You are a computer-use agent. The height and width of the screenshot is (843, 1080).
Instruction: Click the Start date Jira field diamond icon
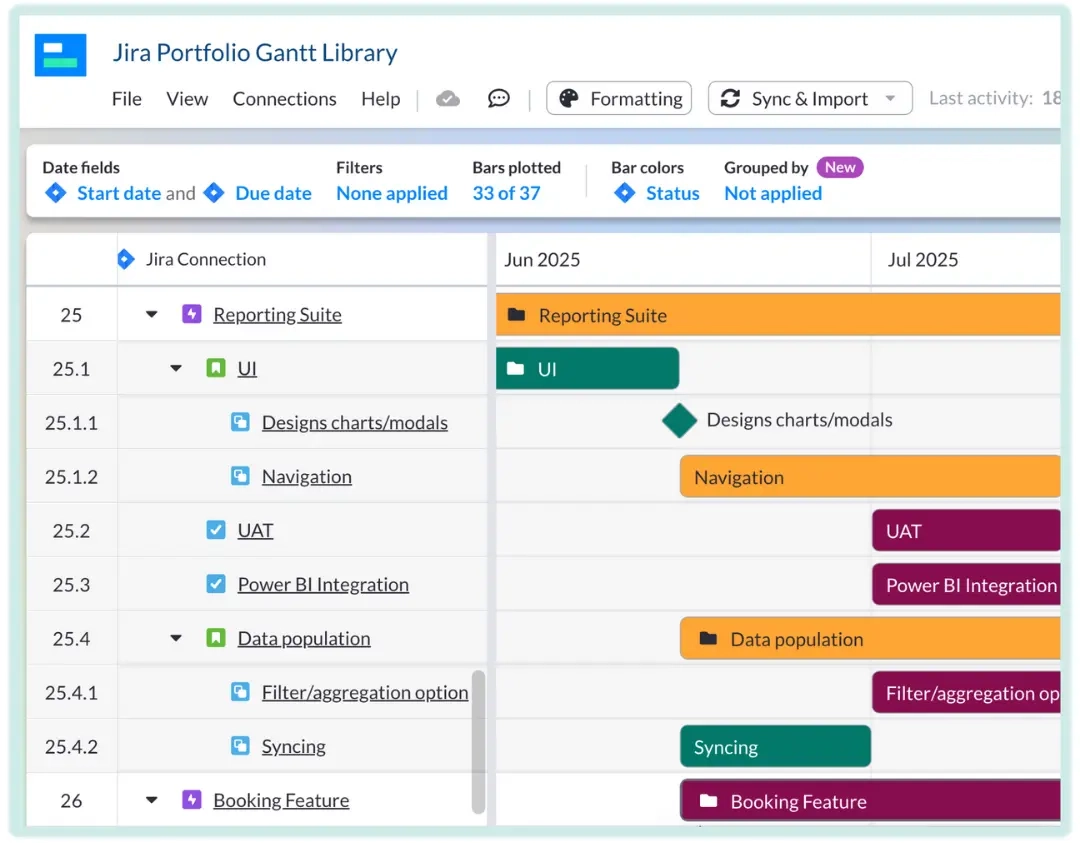(x=55, y=193)
